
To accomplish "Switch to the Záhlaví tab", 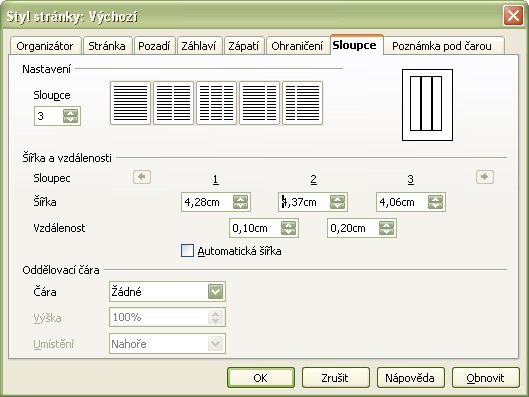I will point(199,46).
